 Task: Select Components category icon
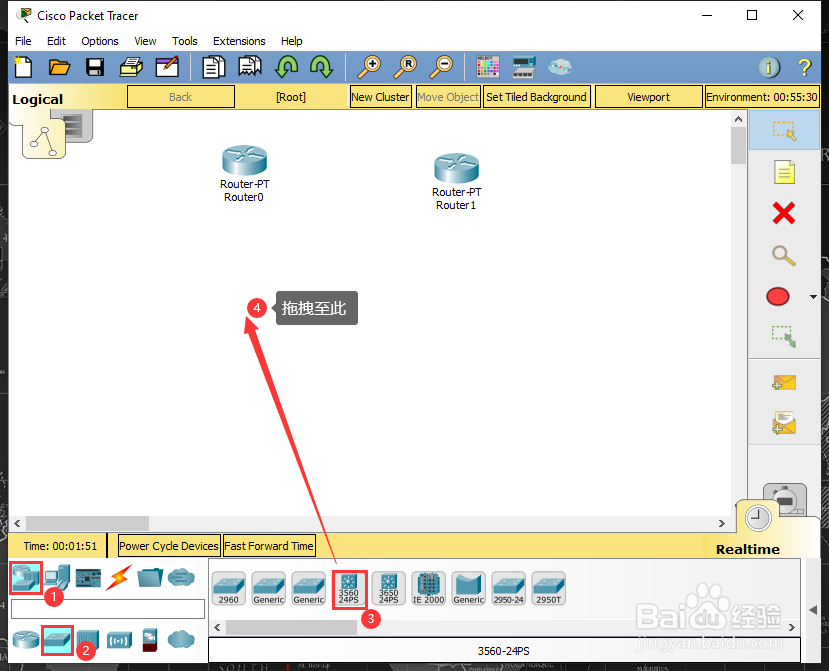pyautogui.click(x=88, y=577)
